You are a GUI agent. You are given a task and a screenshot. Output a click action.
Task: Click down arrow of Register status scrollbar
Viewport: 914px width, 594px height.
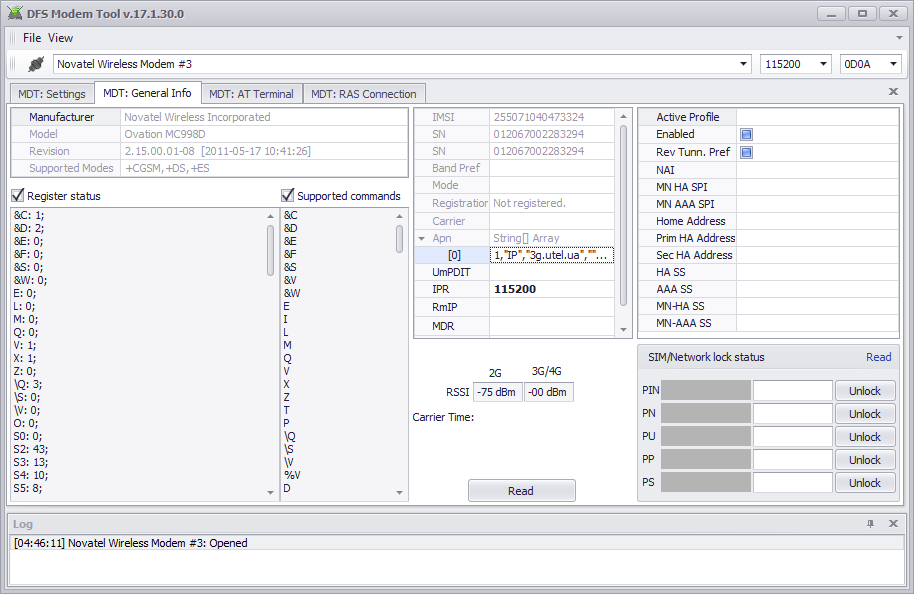270,493
